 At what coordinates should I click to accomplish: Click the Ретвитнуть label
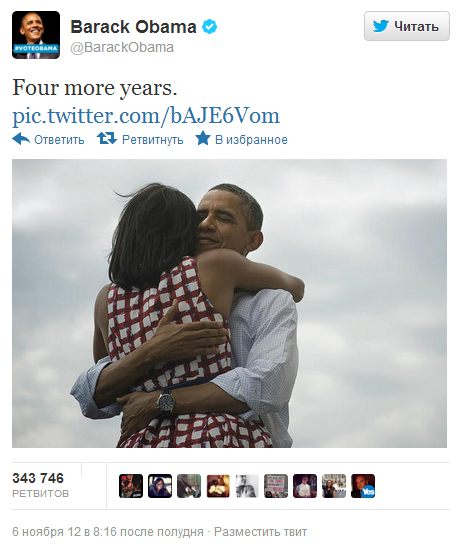(152, 140)
